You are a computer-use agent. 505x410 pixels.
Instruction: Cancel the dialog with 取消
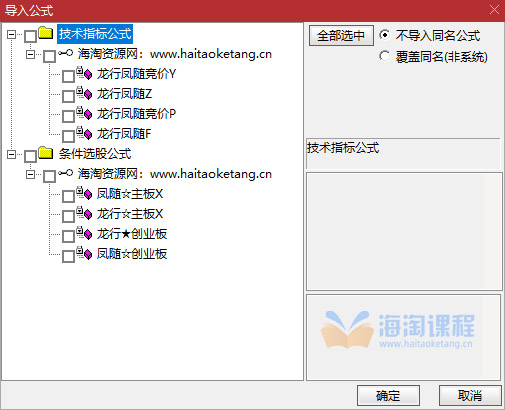point(470,396)
